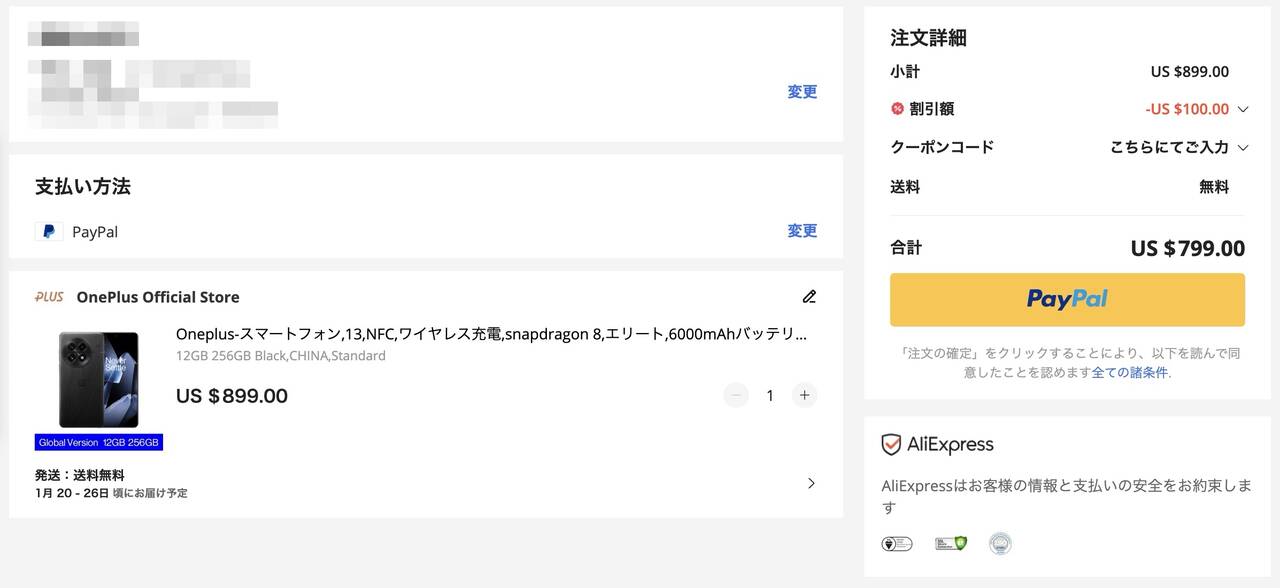Click the first security certification badge
Image resolution: width=1280 pixels, height=588 pixels.
pos(897,544)
